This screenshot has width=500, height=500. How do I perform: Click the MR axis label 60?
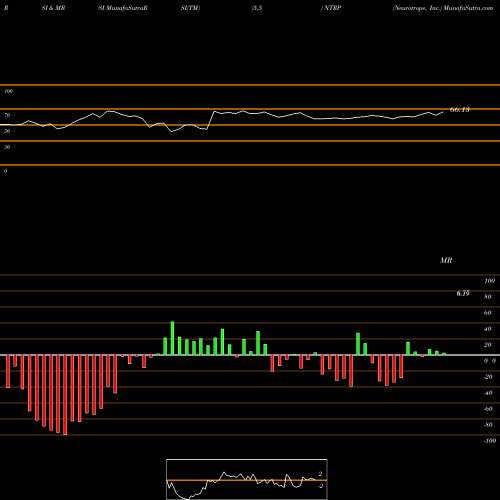click(x=488, y=313)
